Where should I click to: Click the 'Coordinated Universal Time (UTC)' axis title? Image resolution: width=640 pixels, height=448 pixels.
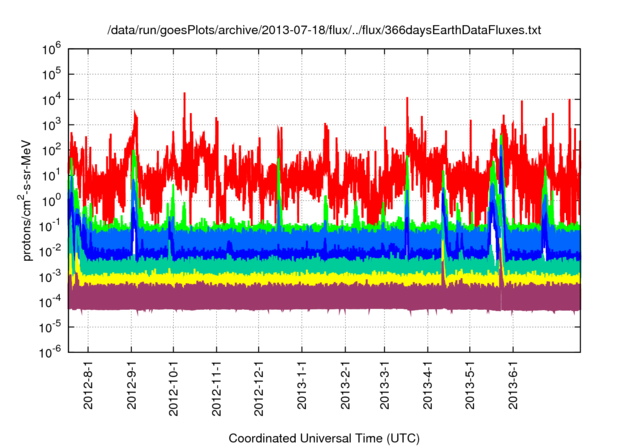coord(324,439)
